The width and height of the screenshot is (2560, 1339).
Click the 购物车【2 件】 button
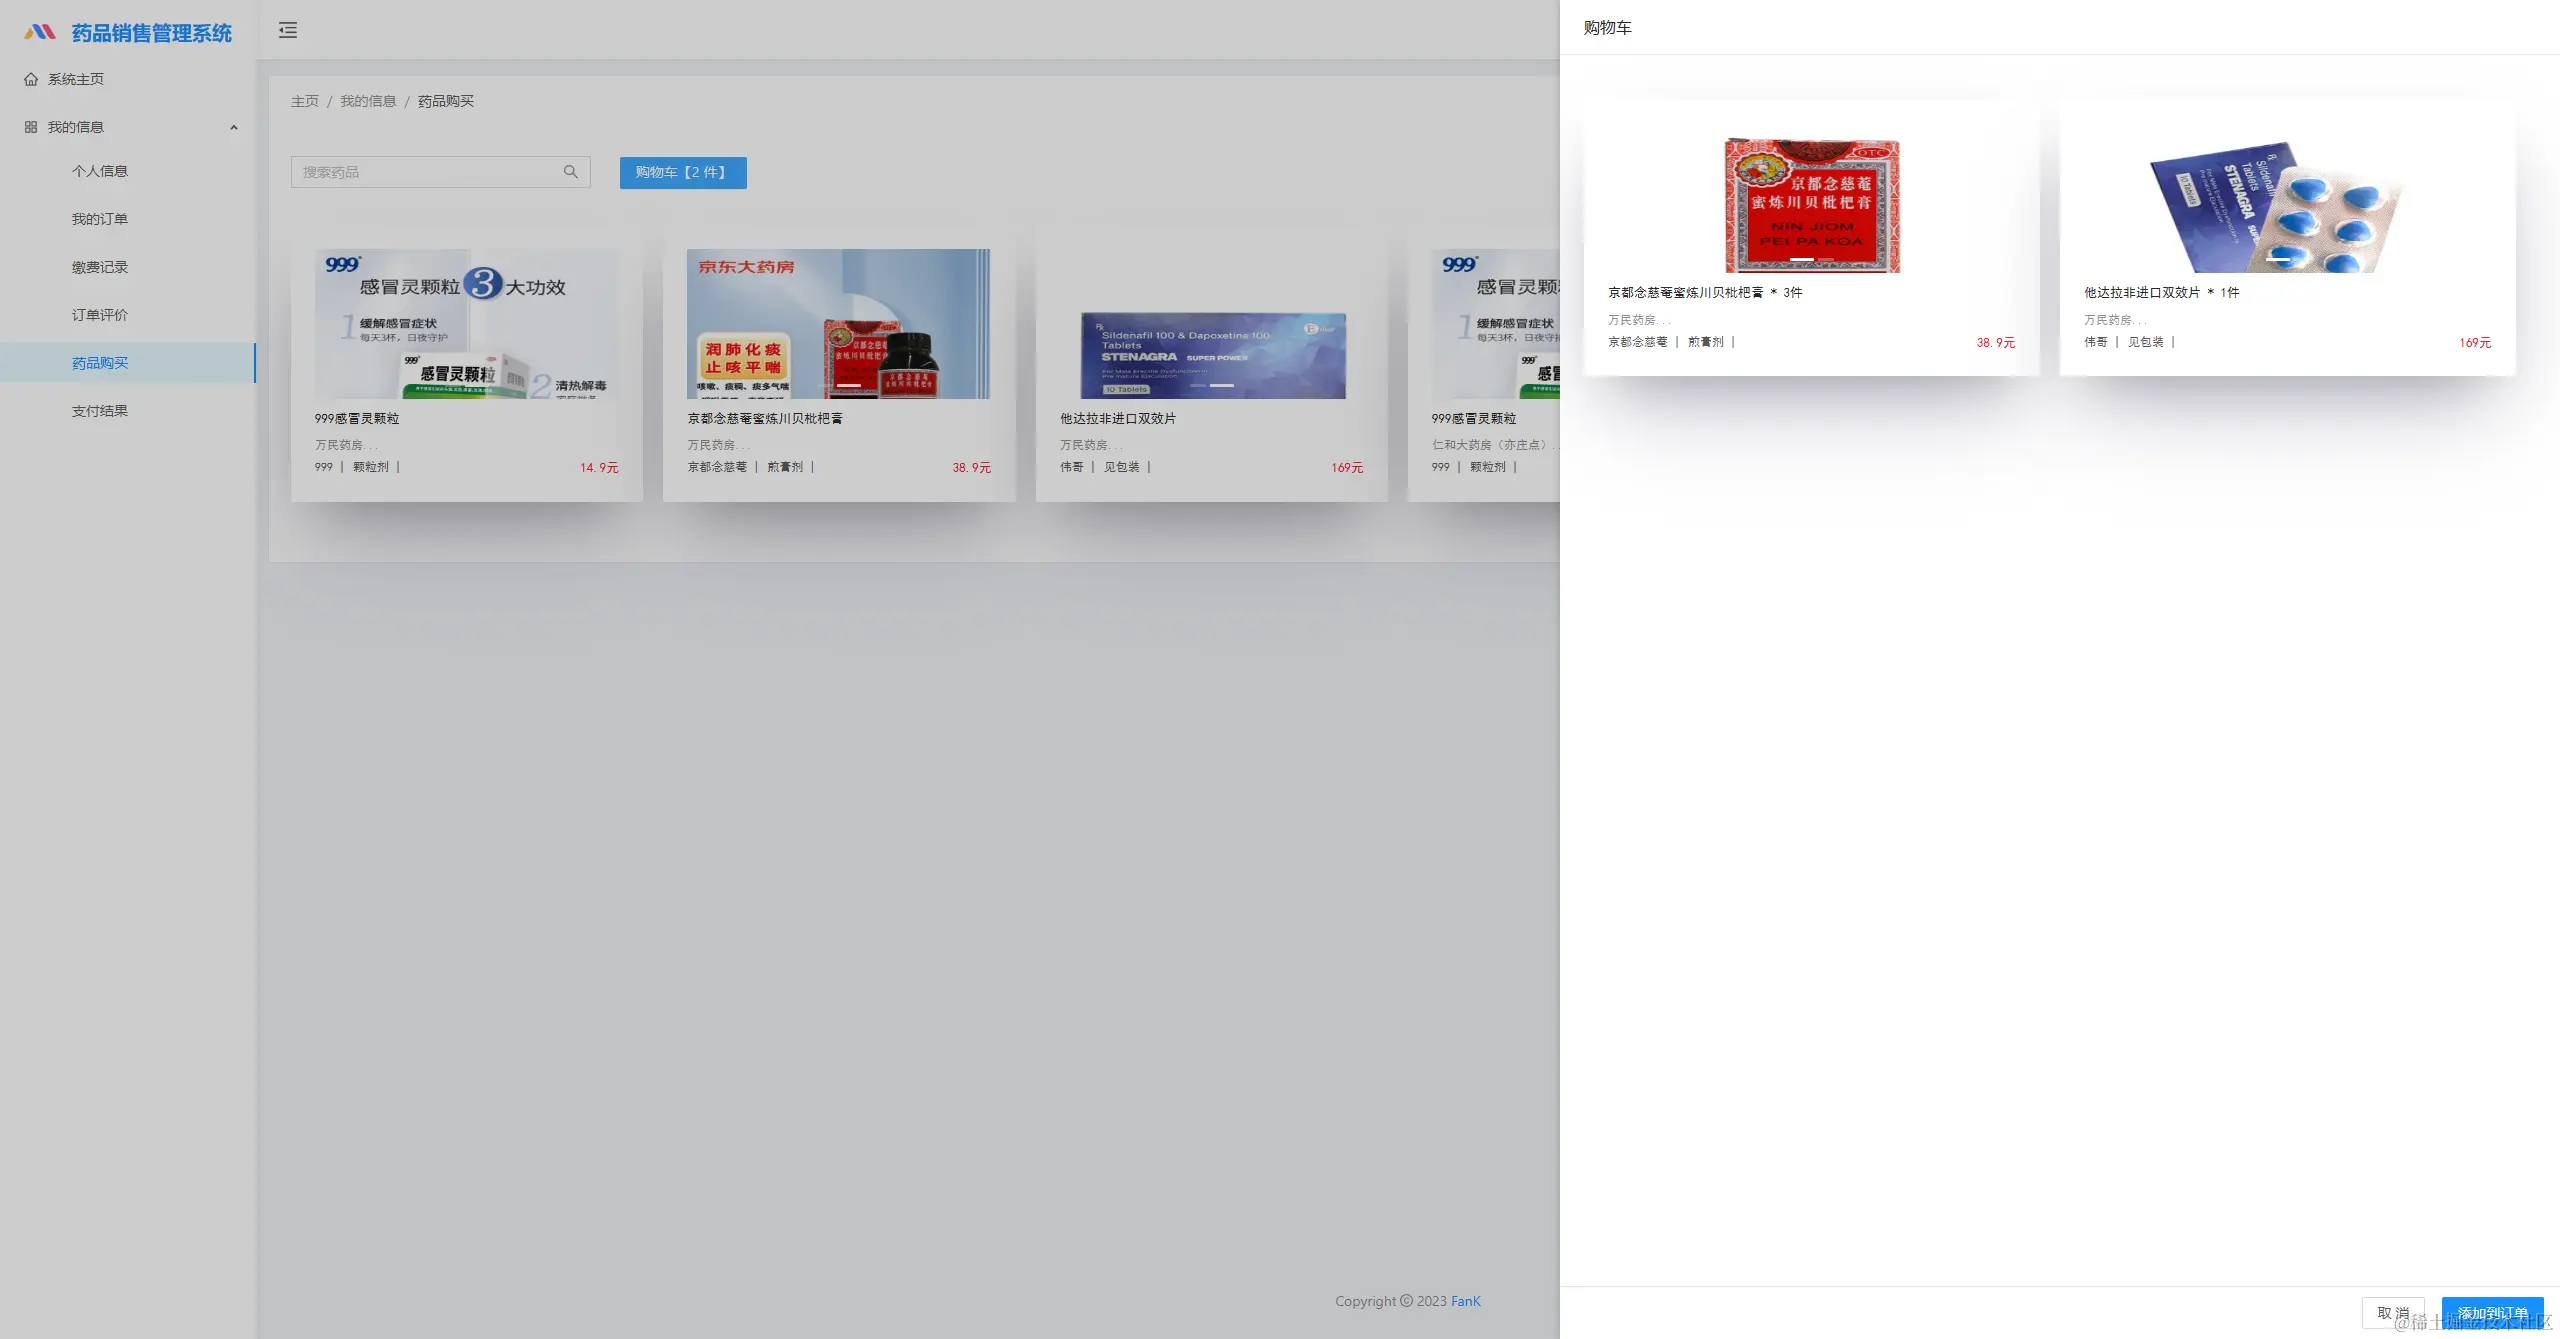(682, 172)
